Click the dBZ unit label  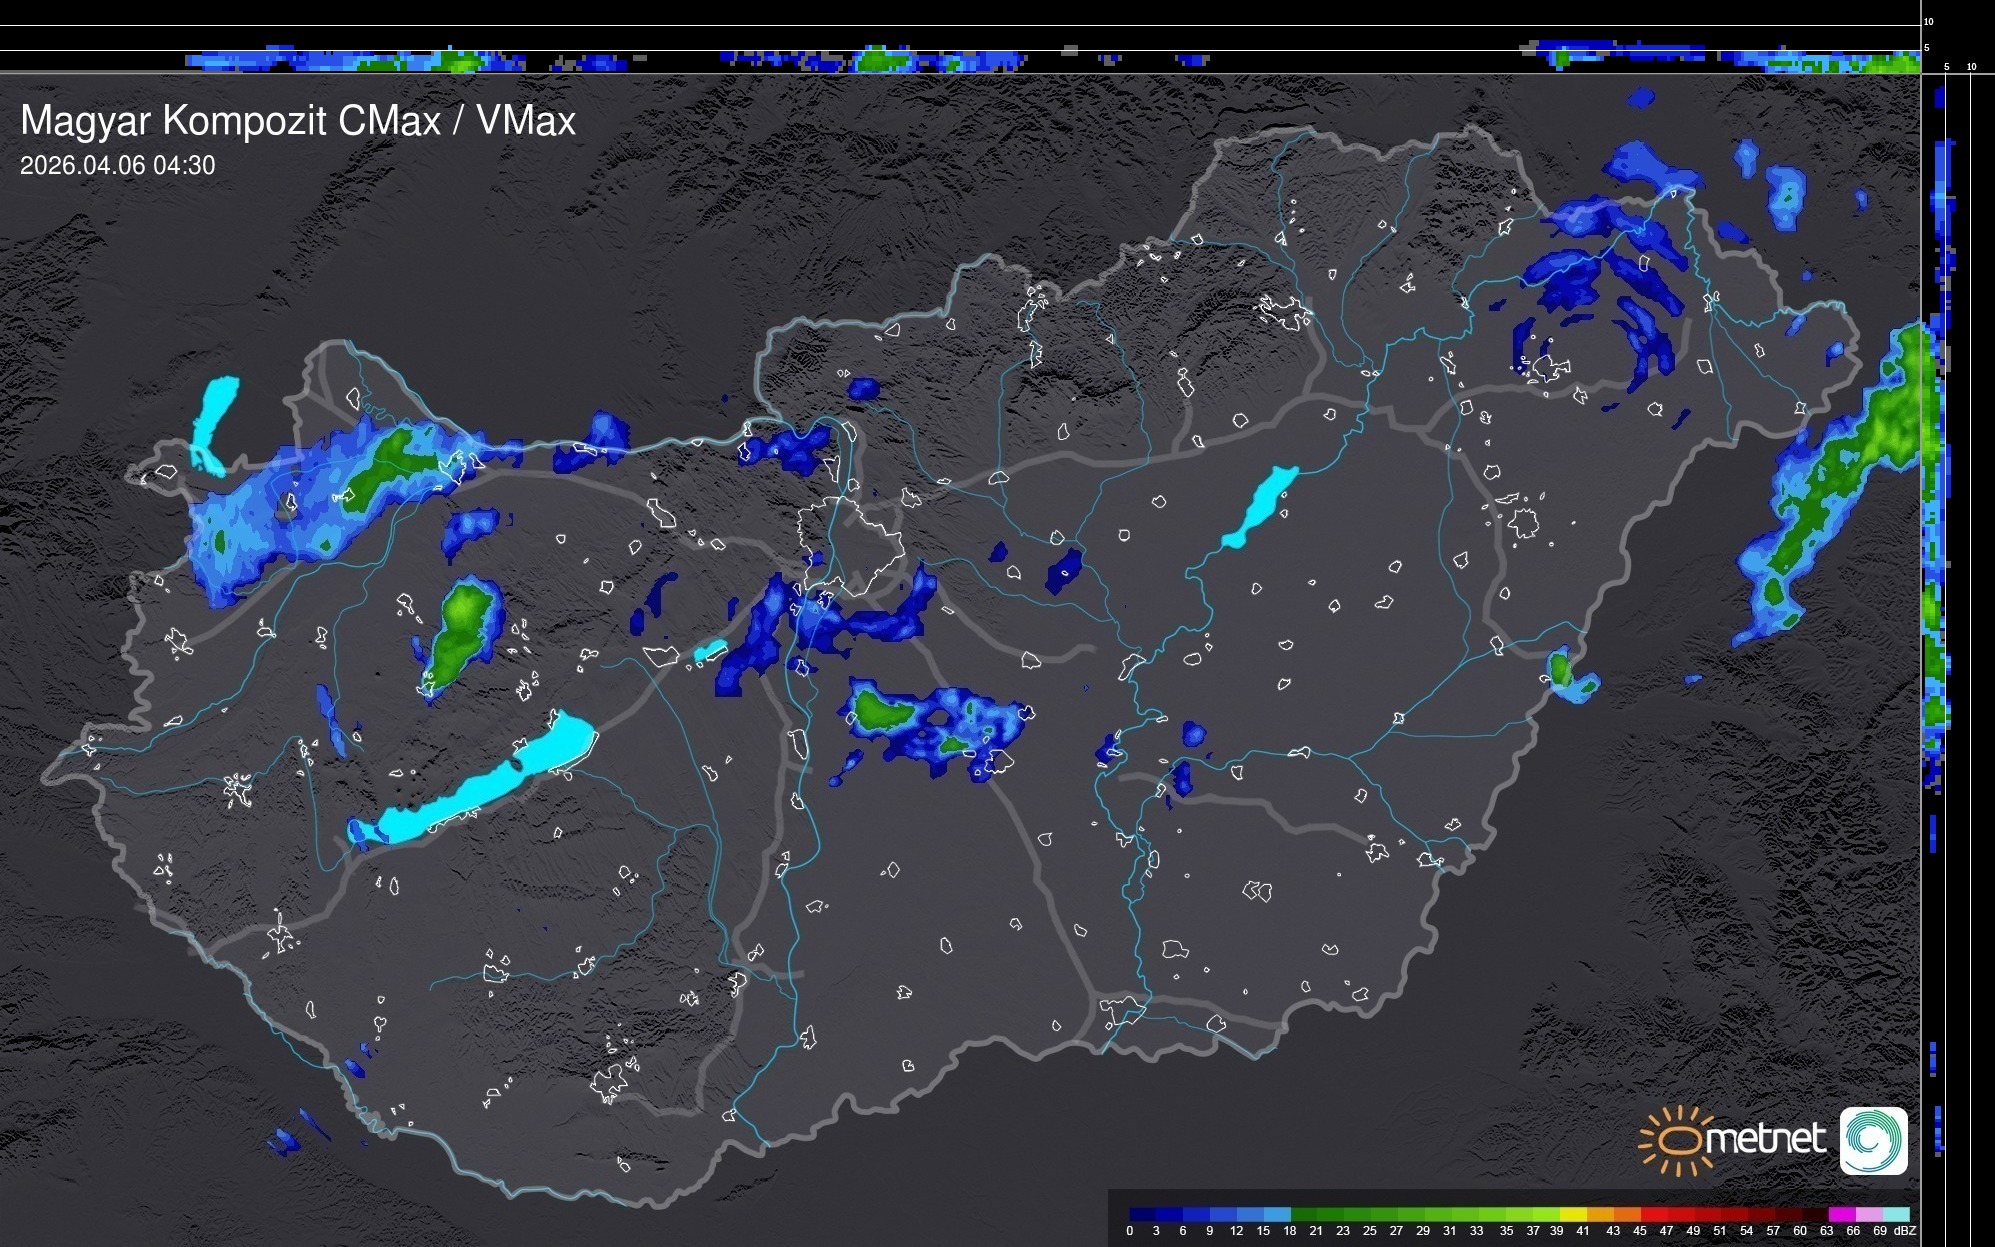[1904, 1231]
